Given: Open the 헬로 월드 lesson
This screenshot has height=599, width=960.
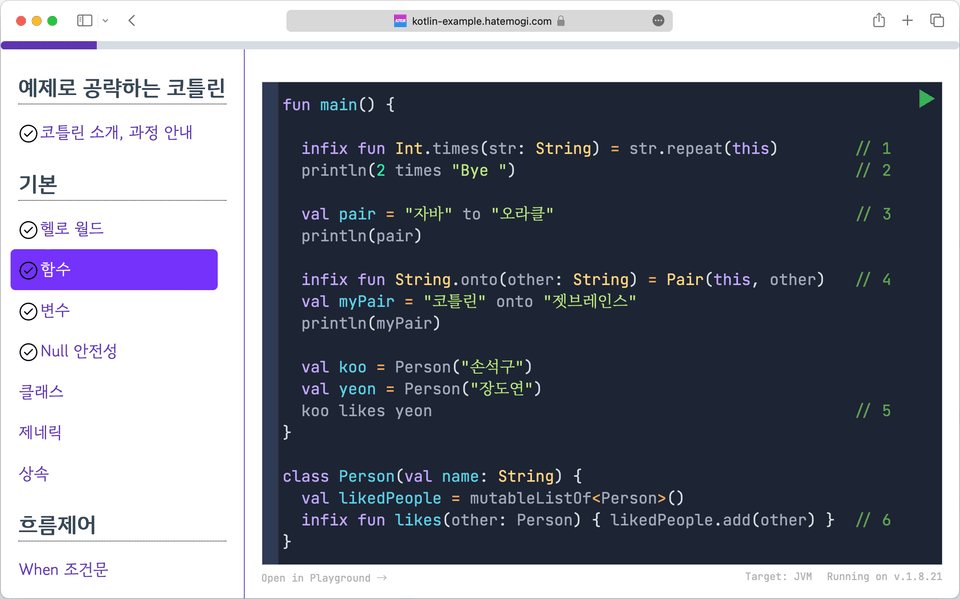Looking at the screenshot, I should 72,229.
